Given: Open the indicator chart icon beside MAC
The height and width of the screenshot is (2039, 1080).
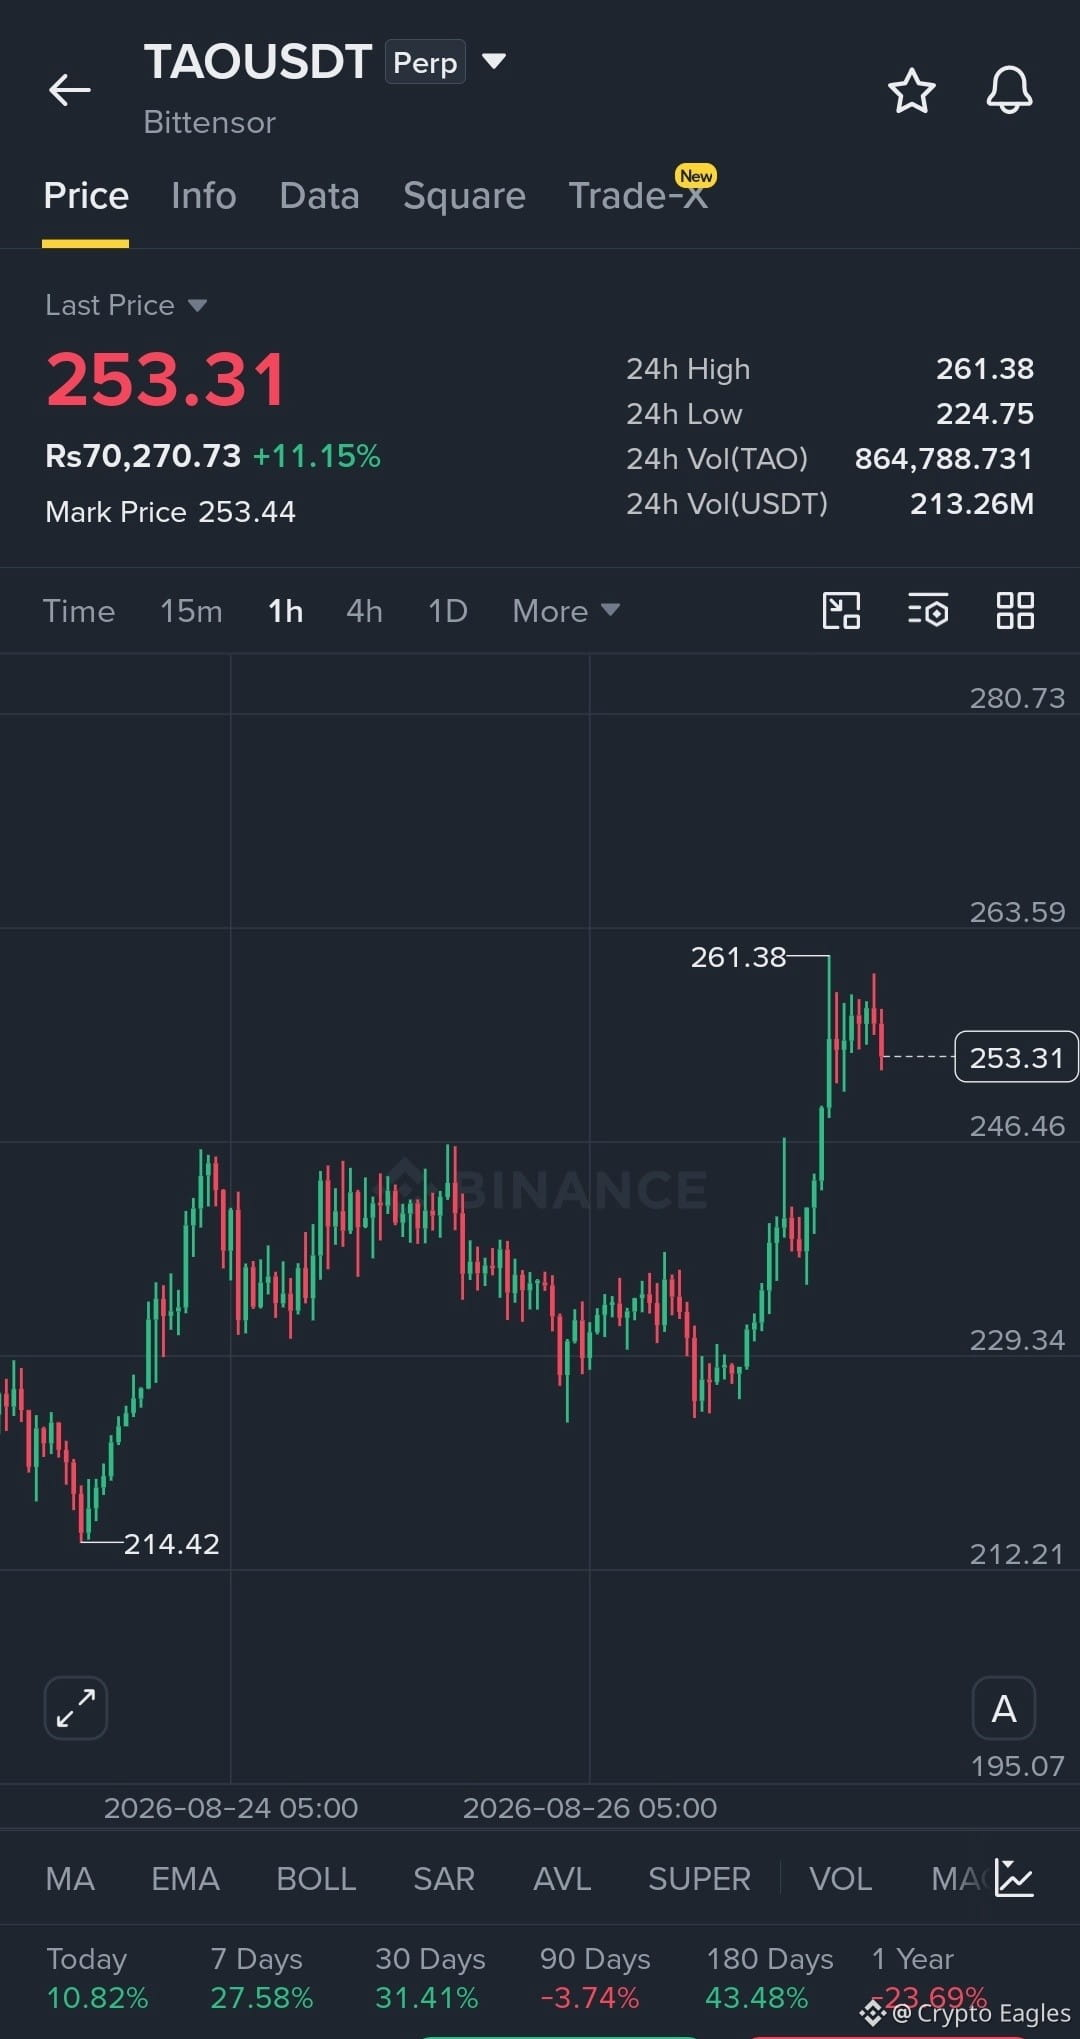Looking at the screenshot, I should pos(1014,1878).
